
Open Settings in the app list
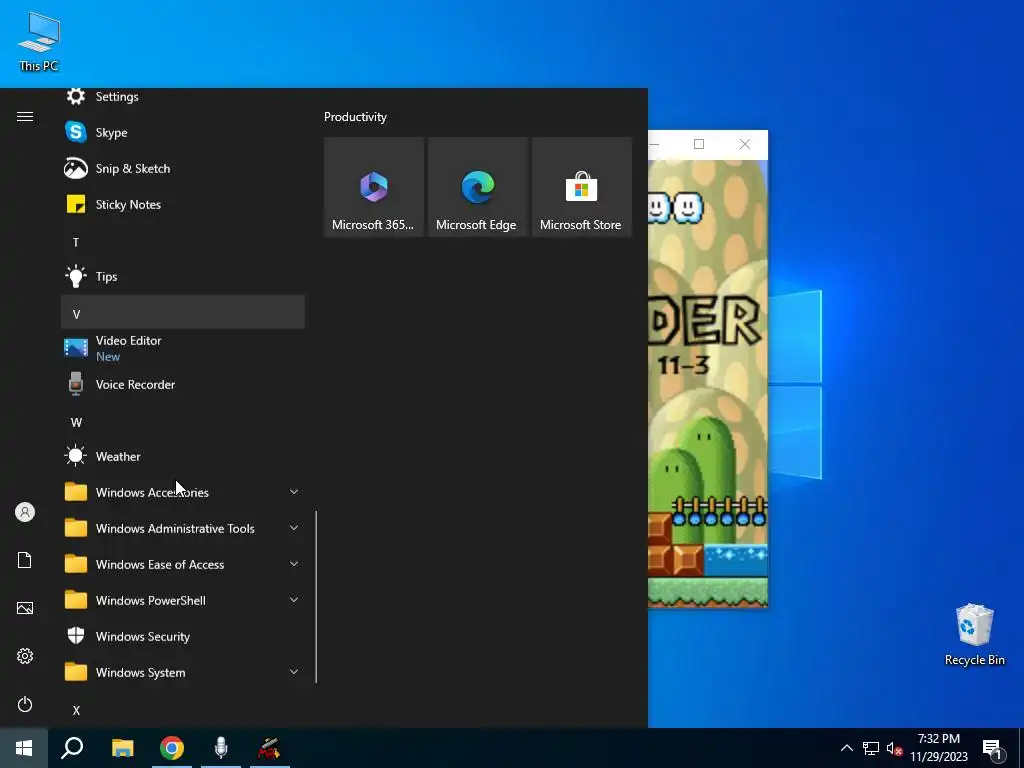point(183,97)
